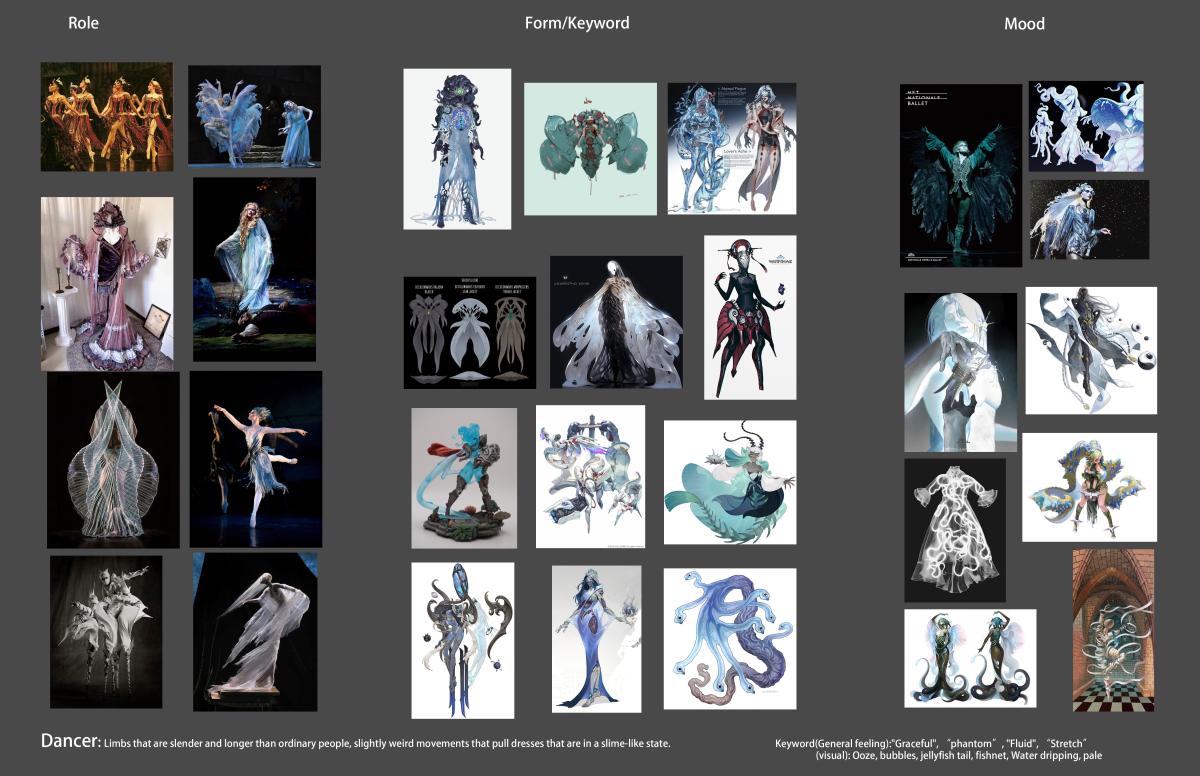1200x776 pixels.
Task: Click the four red-gold costumed dancers photo
Action: (106, 117)
